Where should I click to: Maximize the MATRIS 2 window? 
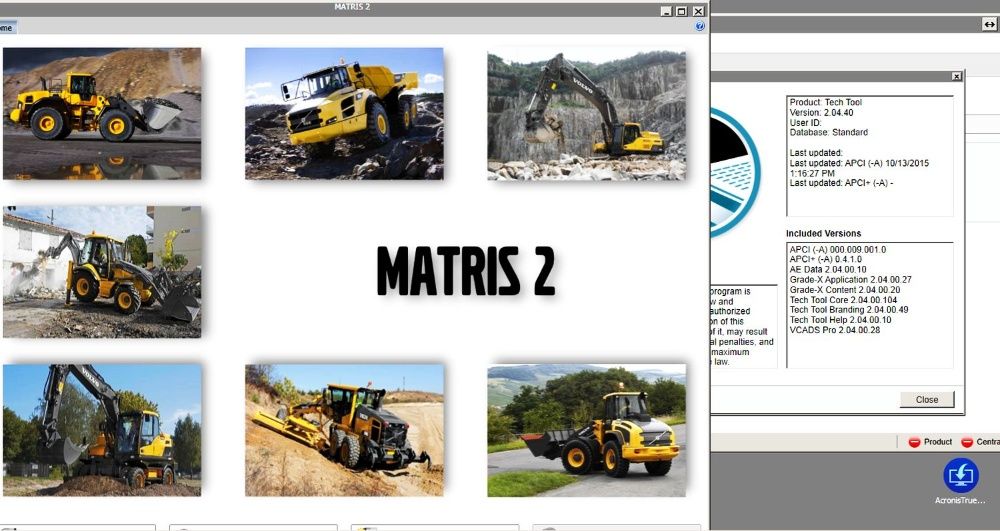[682, 11]
